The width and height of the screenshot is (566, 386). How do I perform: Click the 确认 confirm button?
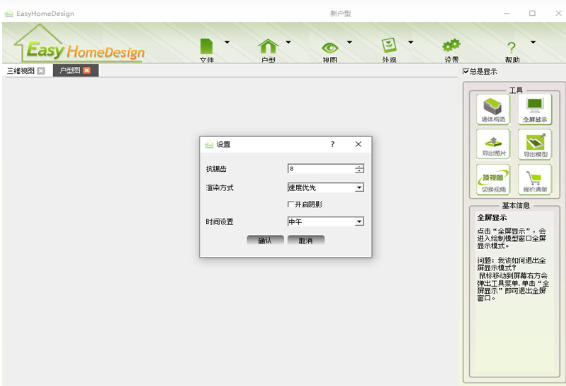click(x=265, y=240)
